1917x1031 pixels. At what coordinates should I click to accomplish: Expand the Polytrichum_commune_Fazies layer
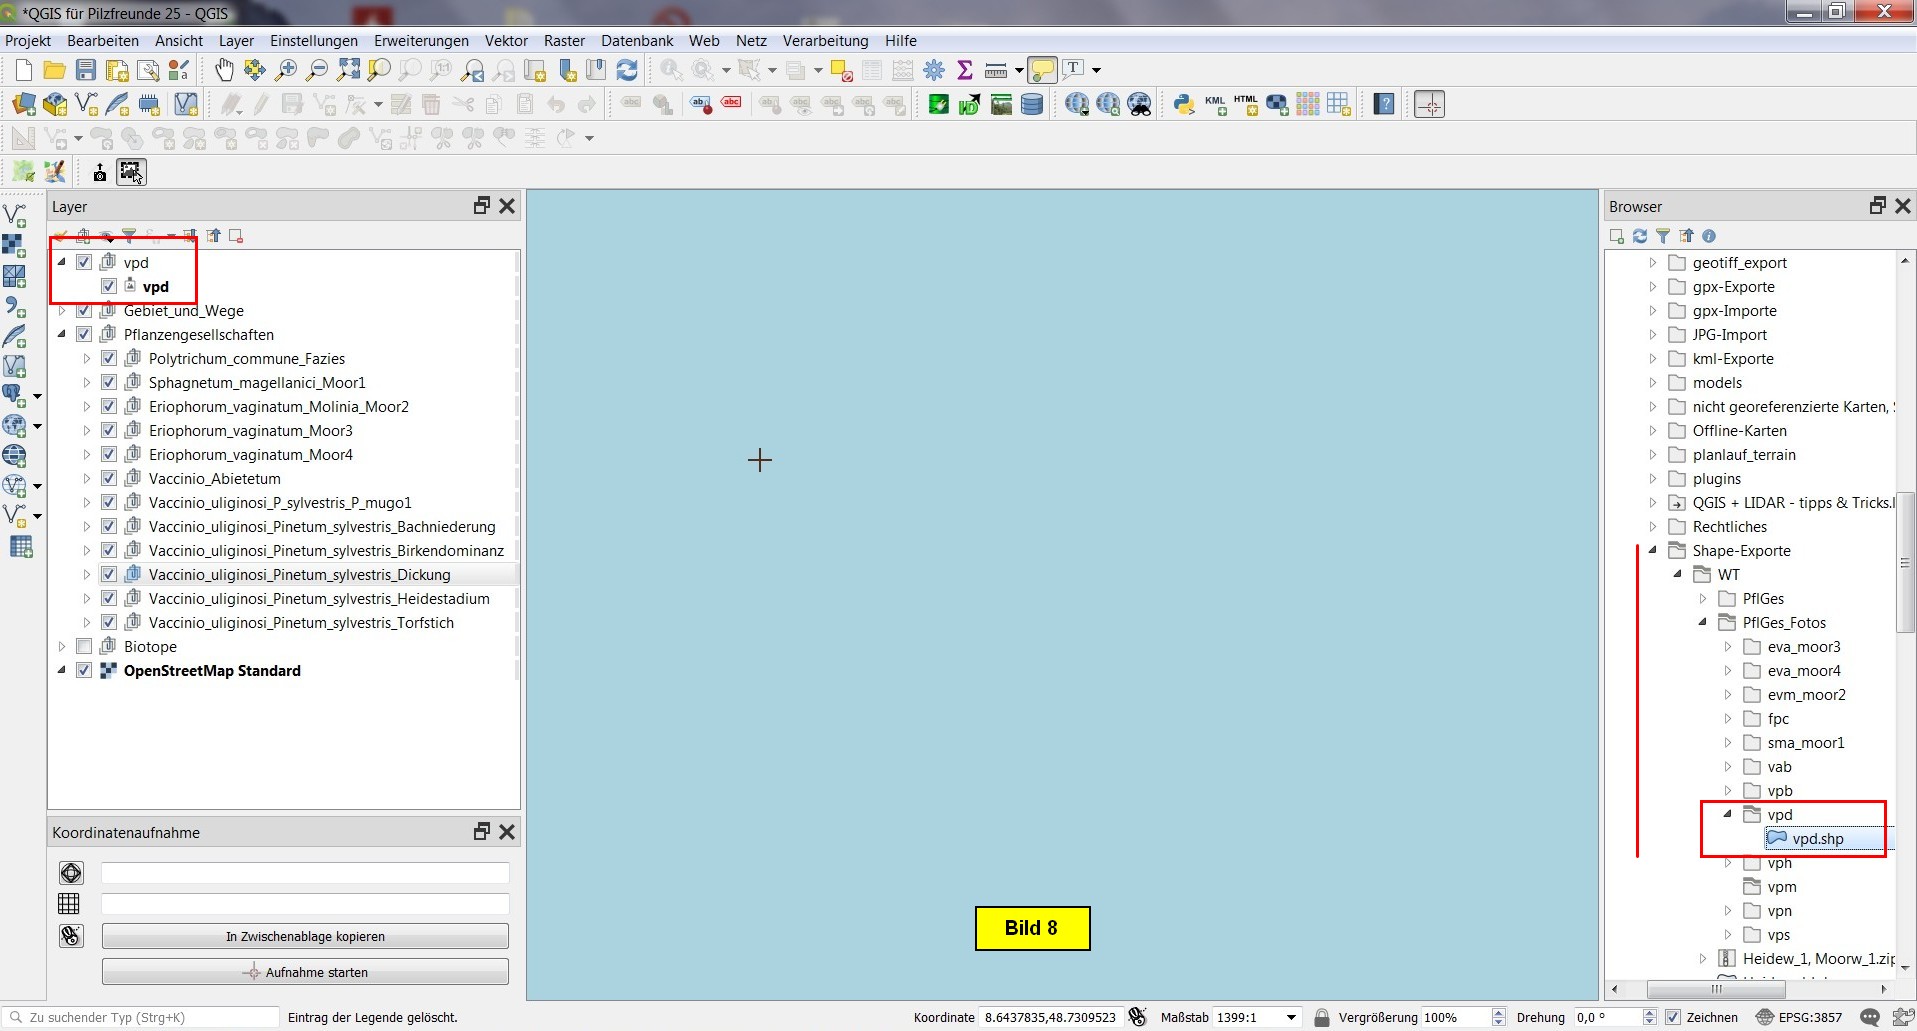pos(86,359)
